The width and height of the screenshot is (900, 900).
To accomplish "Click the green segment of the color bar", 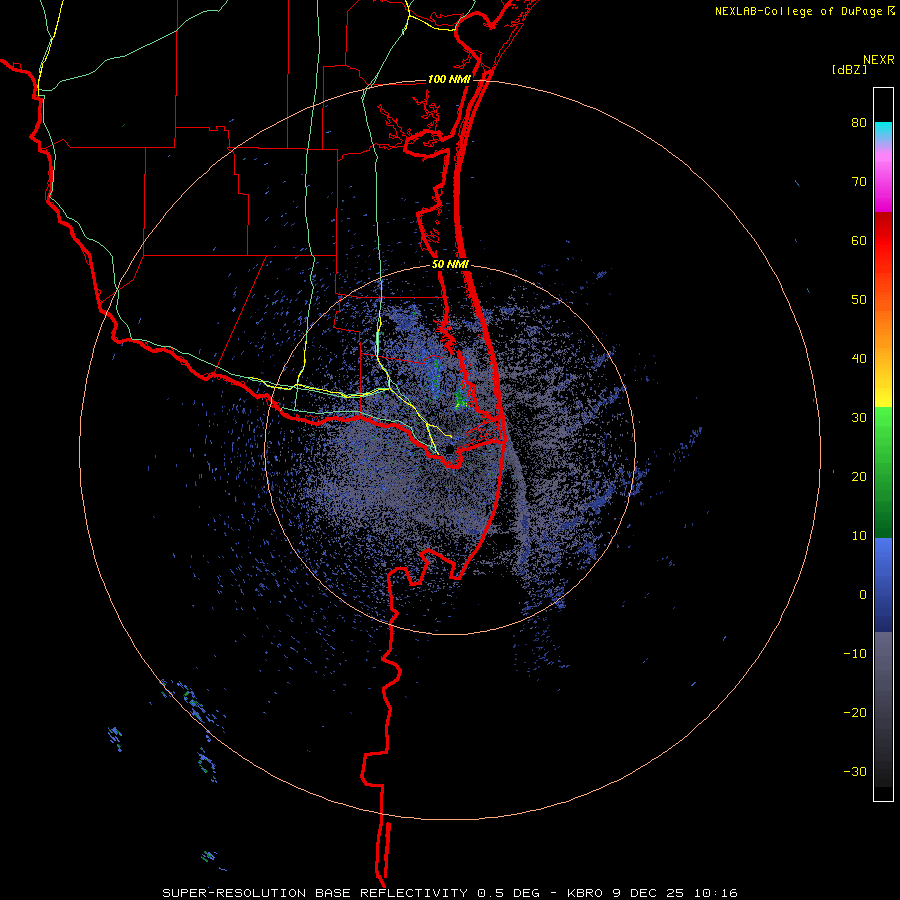I will (x=883, y=472).
